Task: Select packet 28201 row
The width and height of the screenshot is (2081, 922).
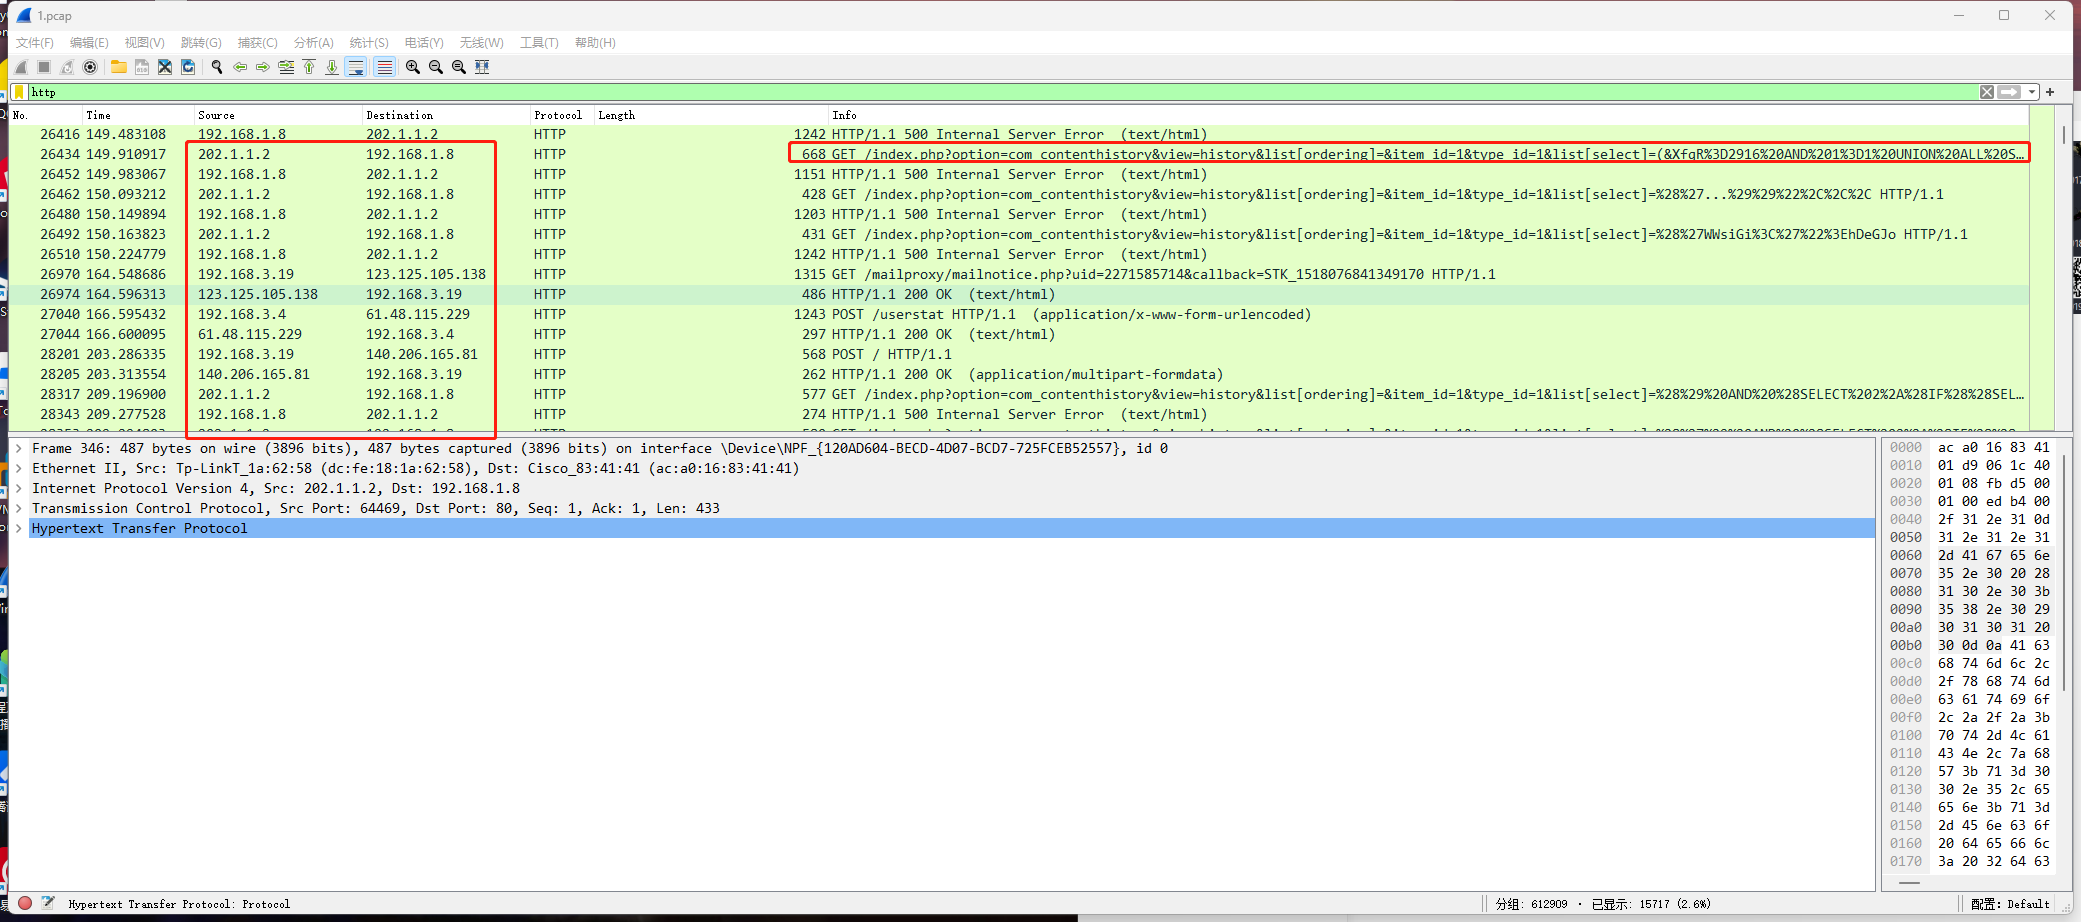Action: click(x=1019, y=354)
